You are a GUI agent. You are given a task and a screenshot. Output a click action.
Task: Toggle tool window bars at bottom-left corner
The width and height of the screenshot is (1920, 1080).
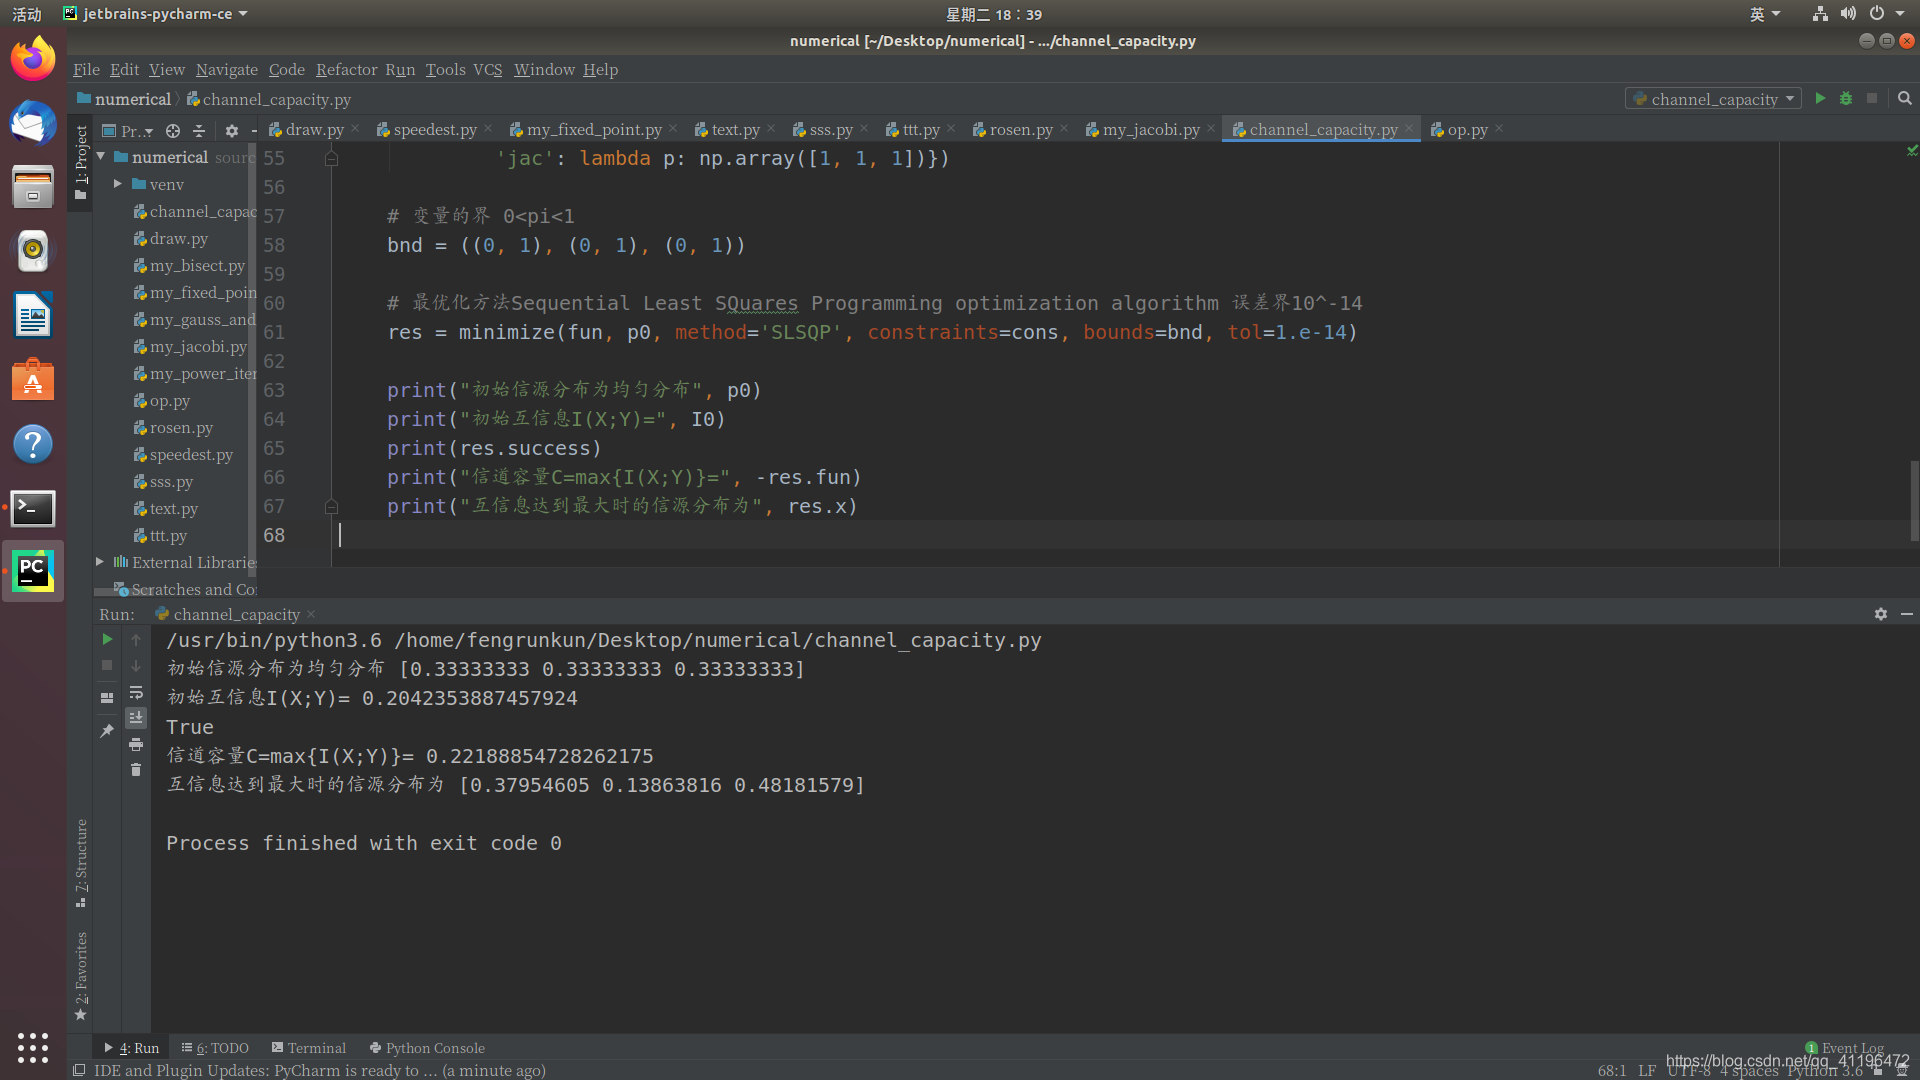[x=79, y=1070]
